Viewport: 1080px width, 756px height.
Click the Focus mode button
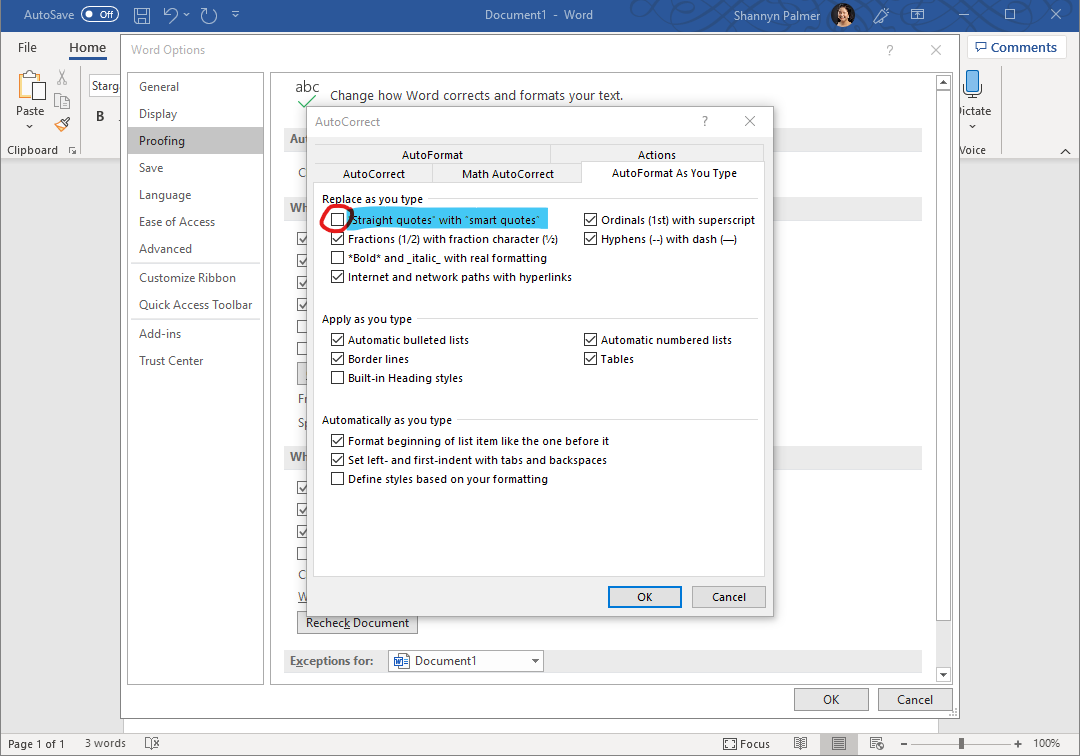point(747,744)
